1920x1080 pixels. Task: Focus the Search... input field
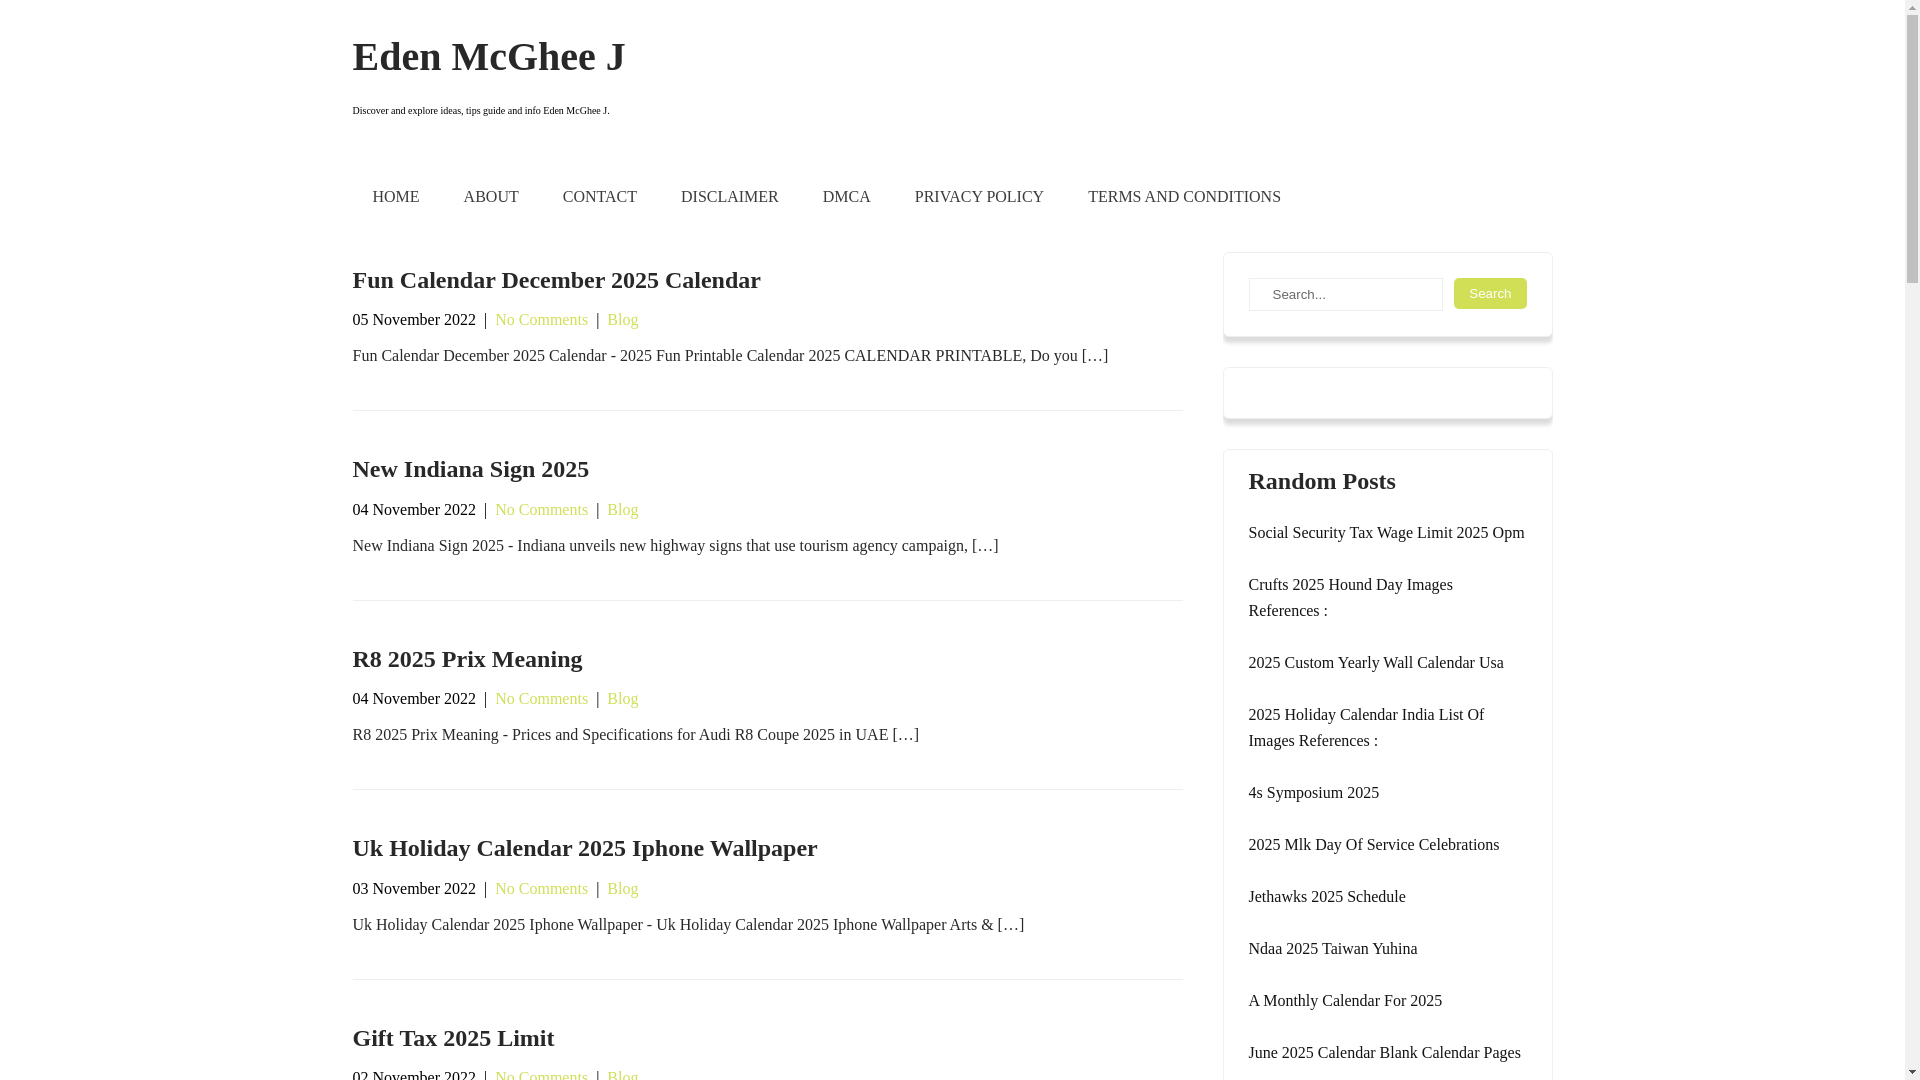pos(1345,294)
